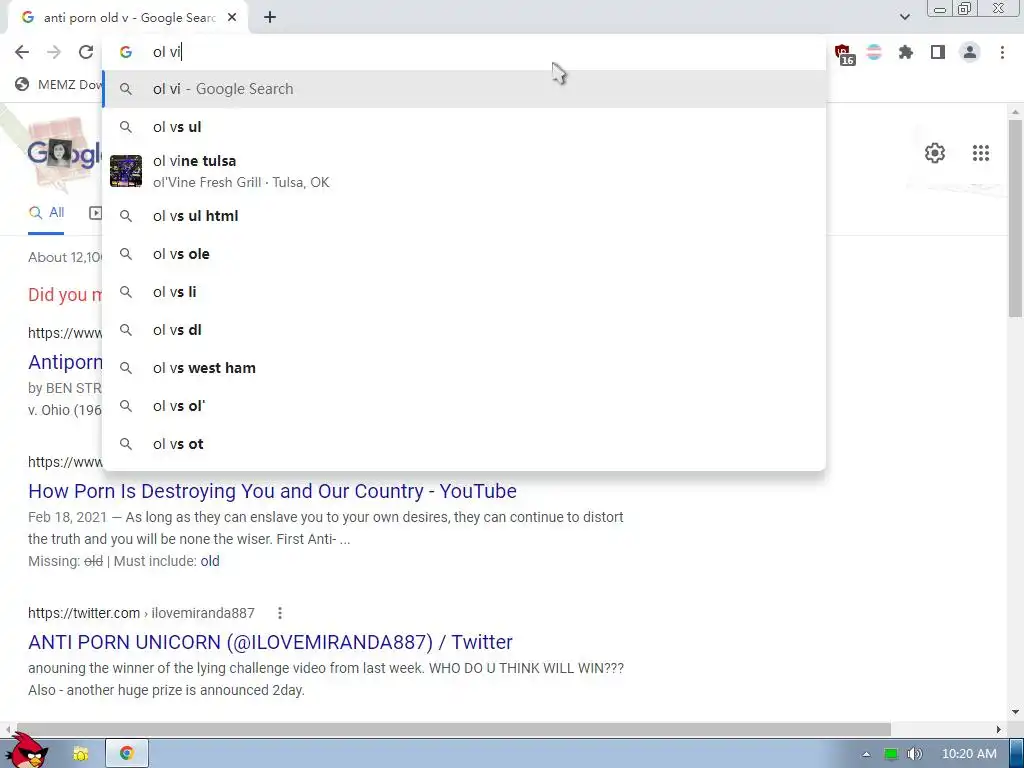The width and height of the screenshot is (1024, 768).
Task: Click the ol'Vine Fresh Grill thumbnail
Action: [125, 171]
